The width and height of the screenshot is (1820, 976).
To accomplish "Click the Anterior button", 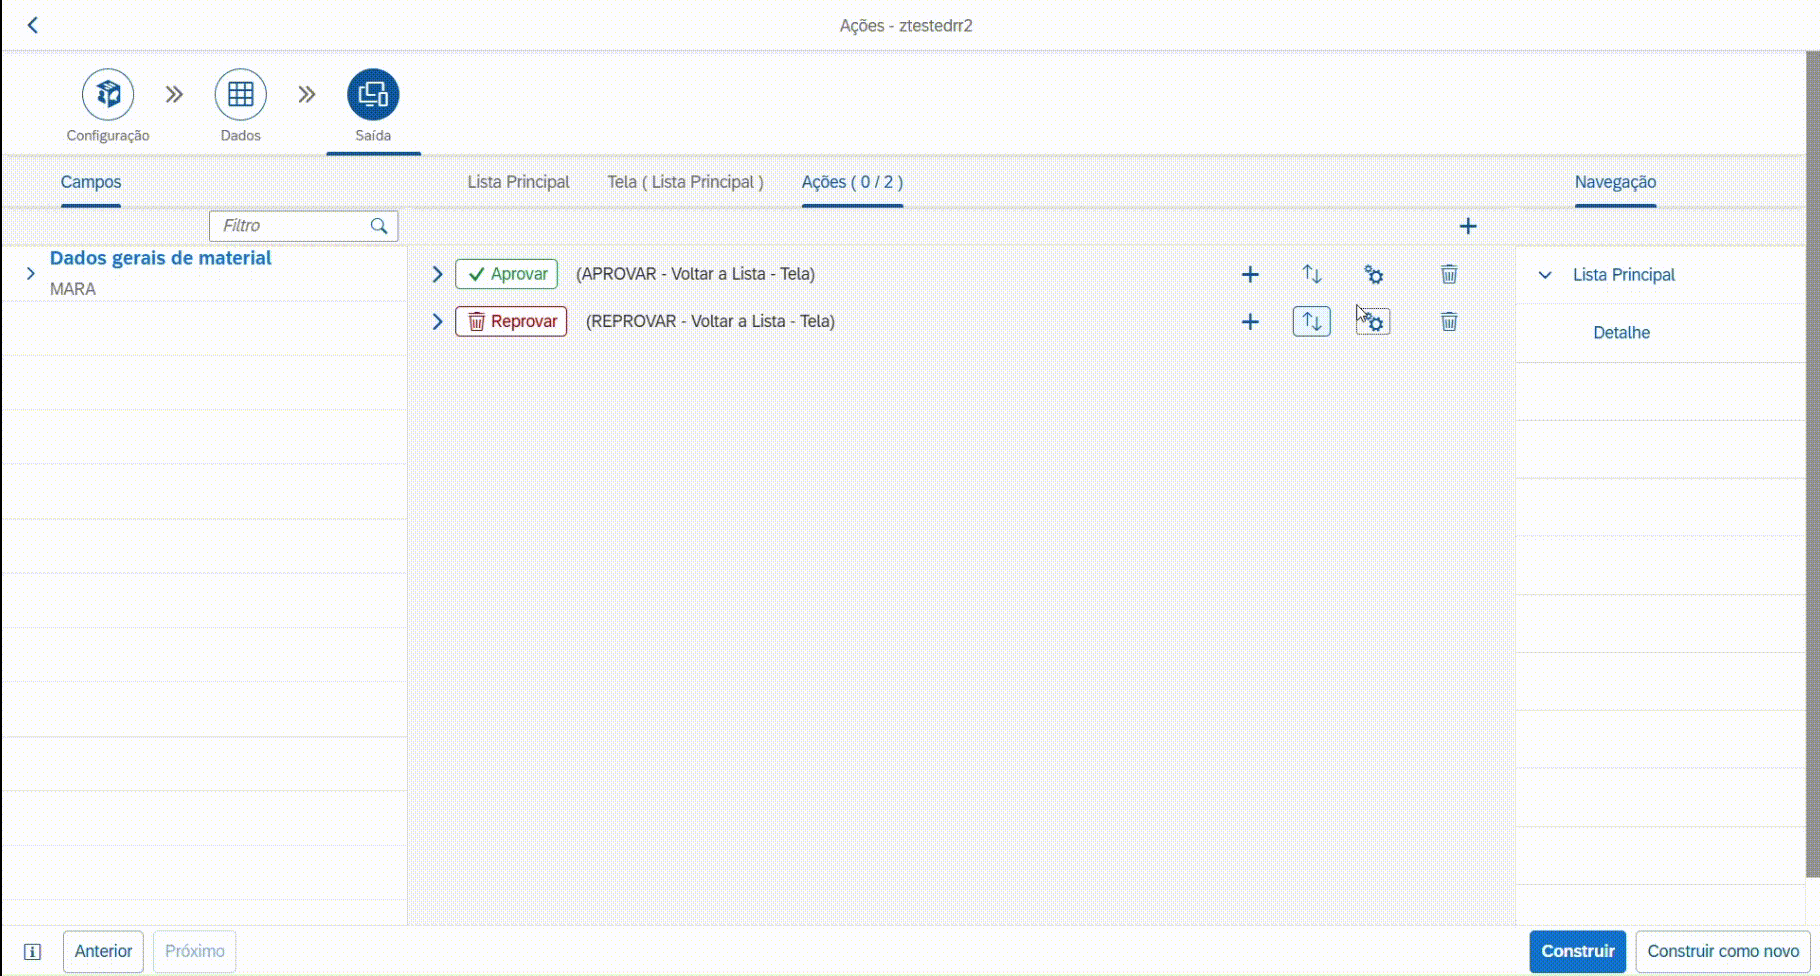I will 103,951.
